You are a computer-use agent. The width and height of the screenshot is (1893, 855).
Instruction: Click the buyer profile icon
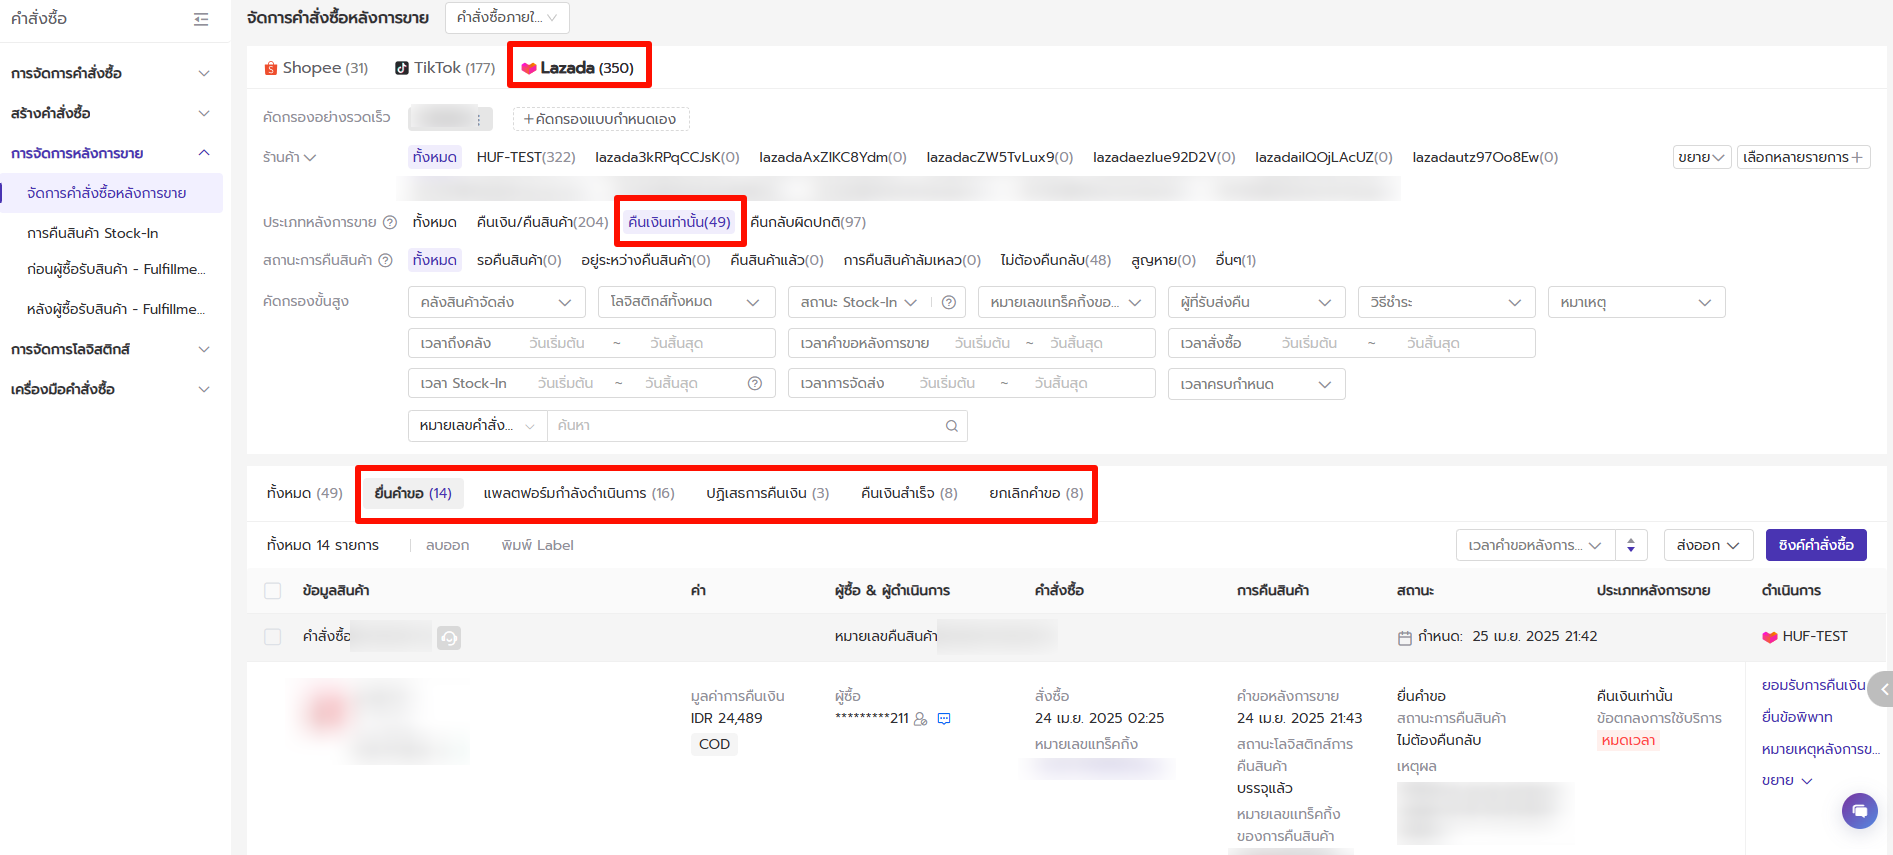921,718
